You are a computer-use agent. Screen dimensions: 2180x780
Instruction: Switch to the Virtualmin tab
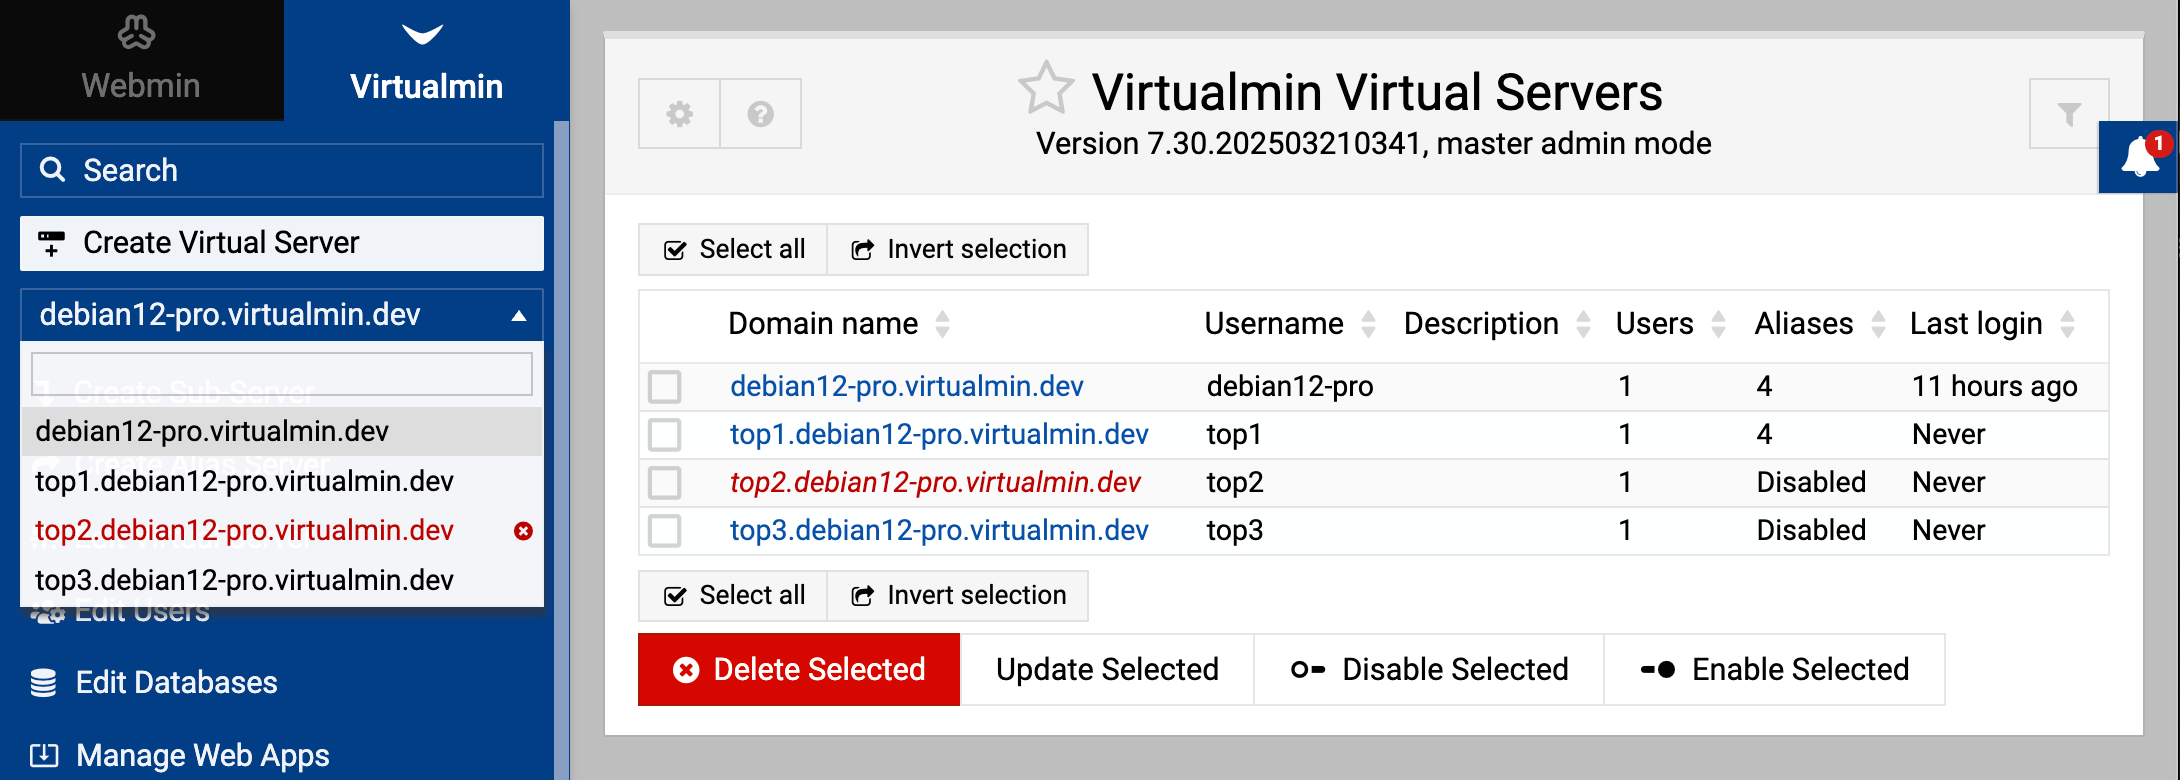[427, 60]
